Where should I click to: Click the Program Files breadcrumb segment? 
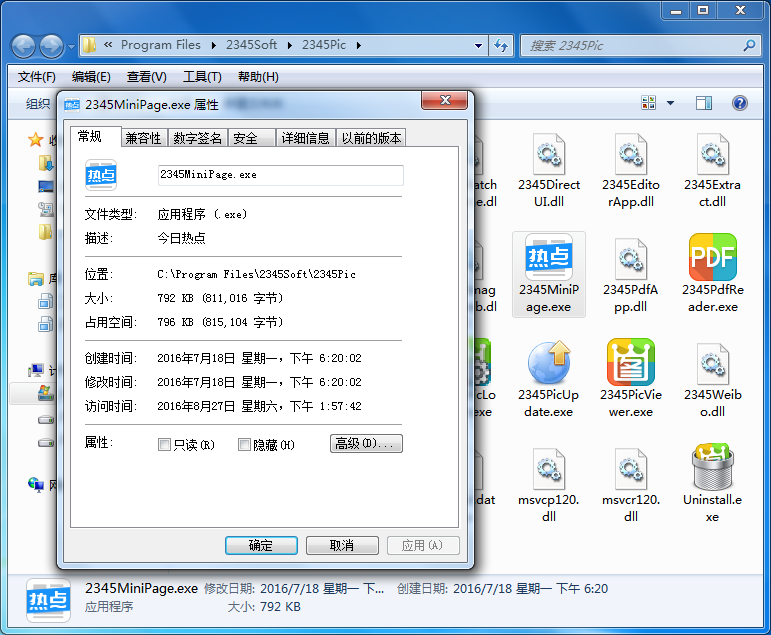[161, 45]
